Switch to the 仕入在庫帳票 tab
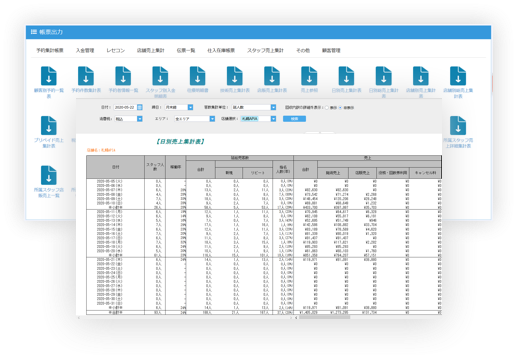Image resolution: width=517 pixels, height=361 pixels. coord(221,50)
